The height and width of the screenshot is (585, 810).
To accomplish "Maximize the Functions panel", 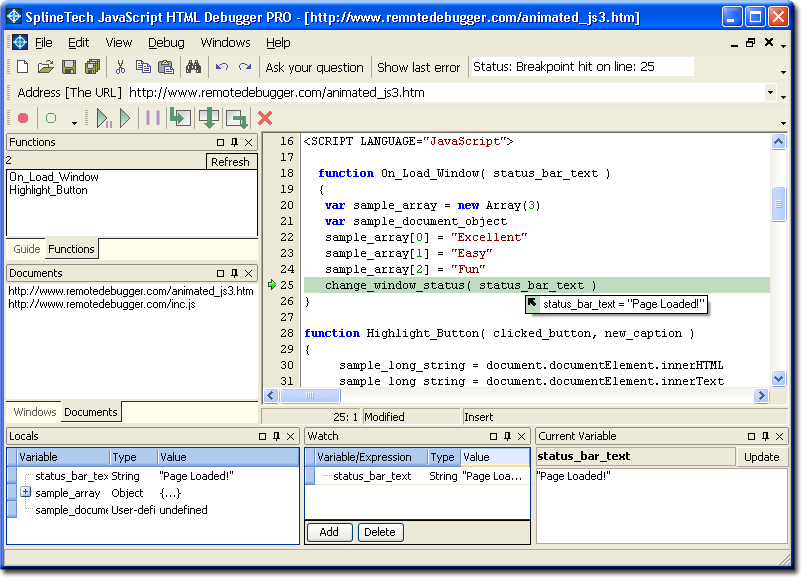I will click(x=221, y=142).
